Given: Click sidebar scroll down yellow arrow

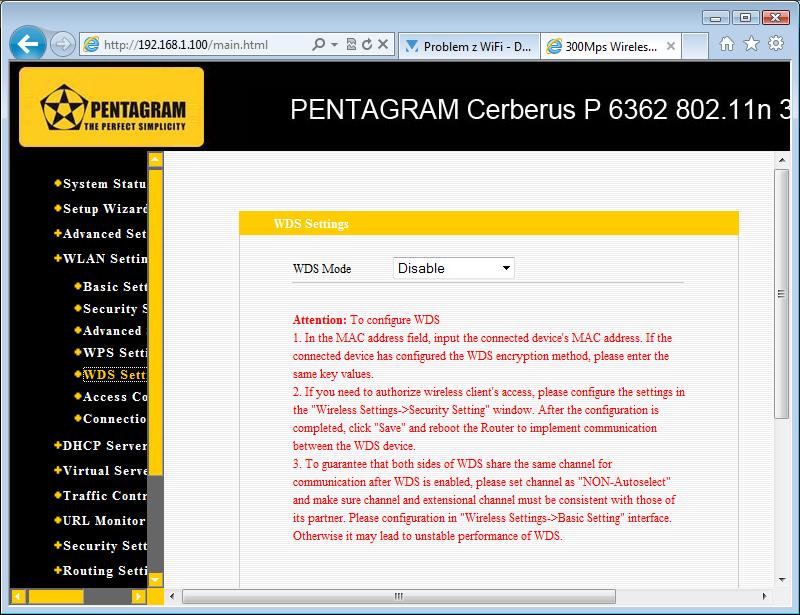Looking at the screenshot, I should click(x=156, y=579).
